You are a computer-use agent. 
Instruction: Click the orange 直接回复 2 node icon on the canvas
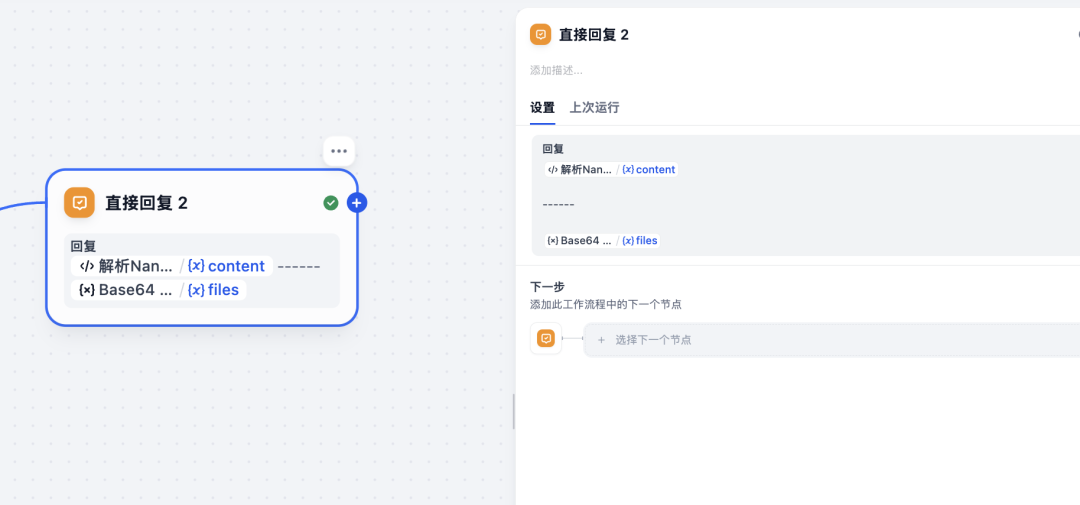tap(79, 203)
